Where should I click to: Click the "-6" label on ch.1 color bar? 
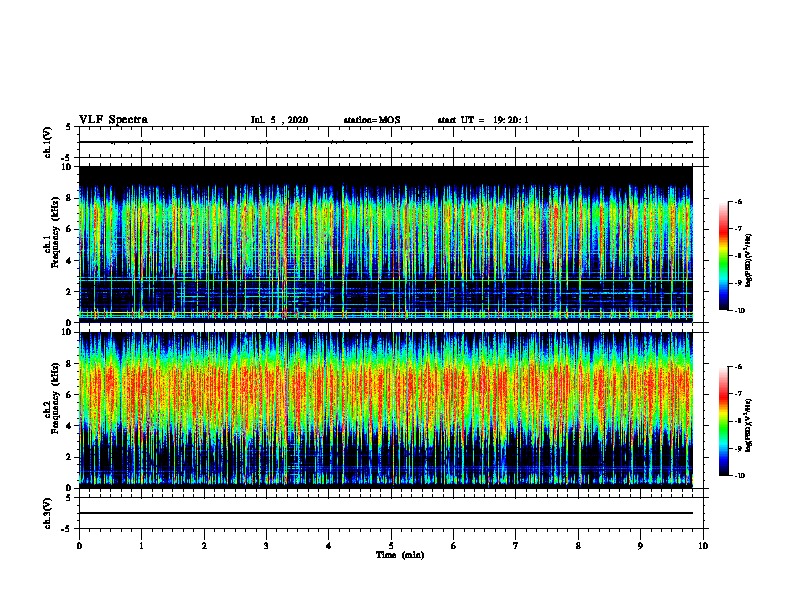click(738, 201)
